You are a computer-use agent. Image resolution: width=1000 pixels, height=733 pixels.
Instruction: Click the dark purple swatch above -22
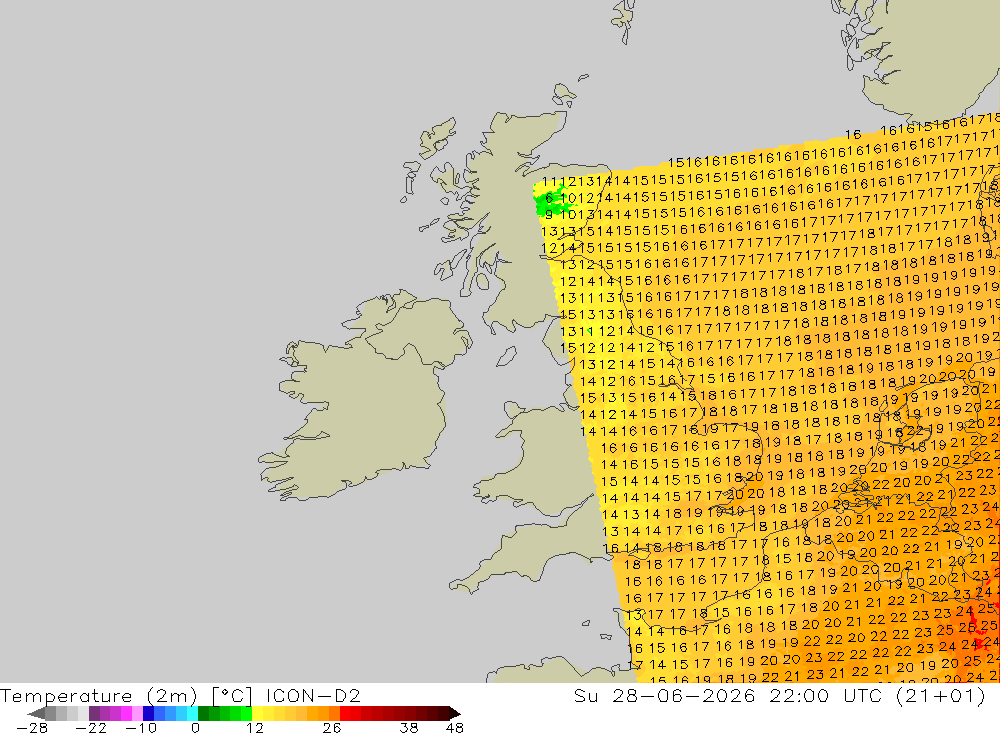tap(94, 713)
